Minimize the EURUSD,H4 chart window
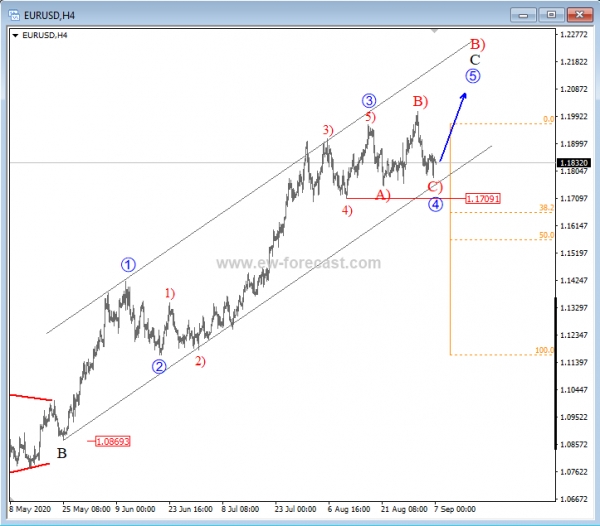The width and height of the screenshot is (600, 526). 523,15
